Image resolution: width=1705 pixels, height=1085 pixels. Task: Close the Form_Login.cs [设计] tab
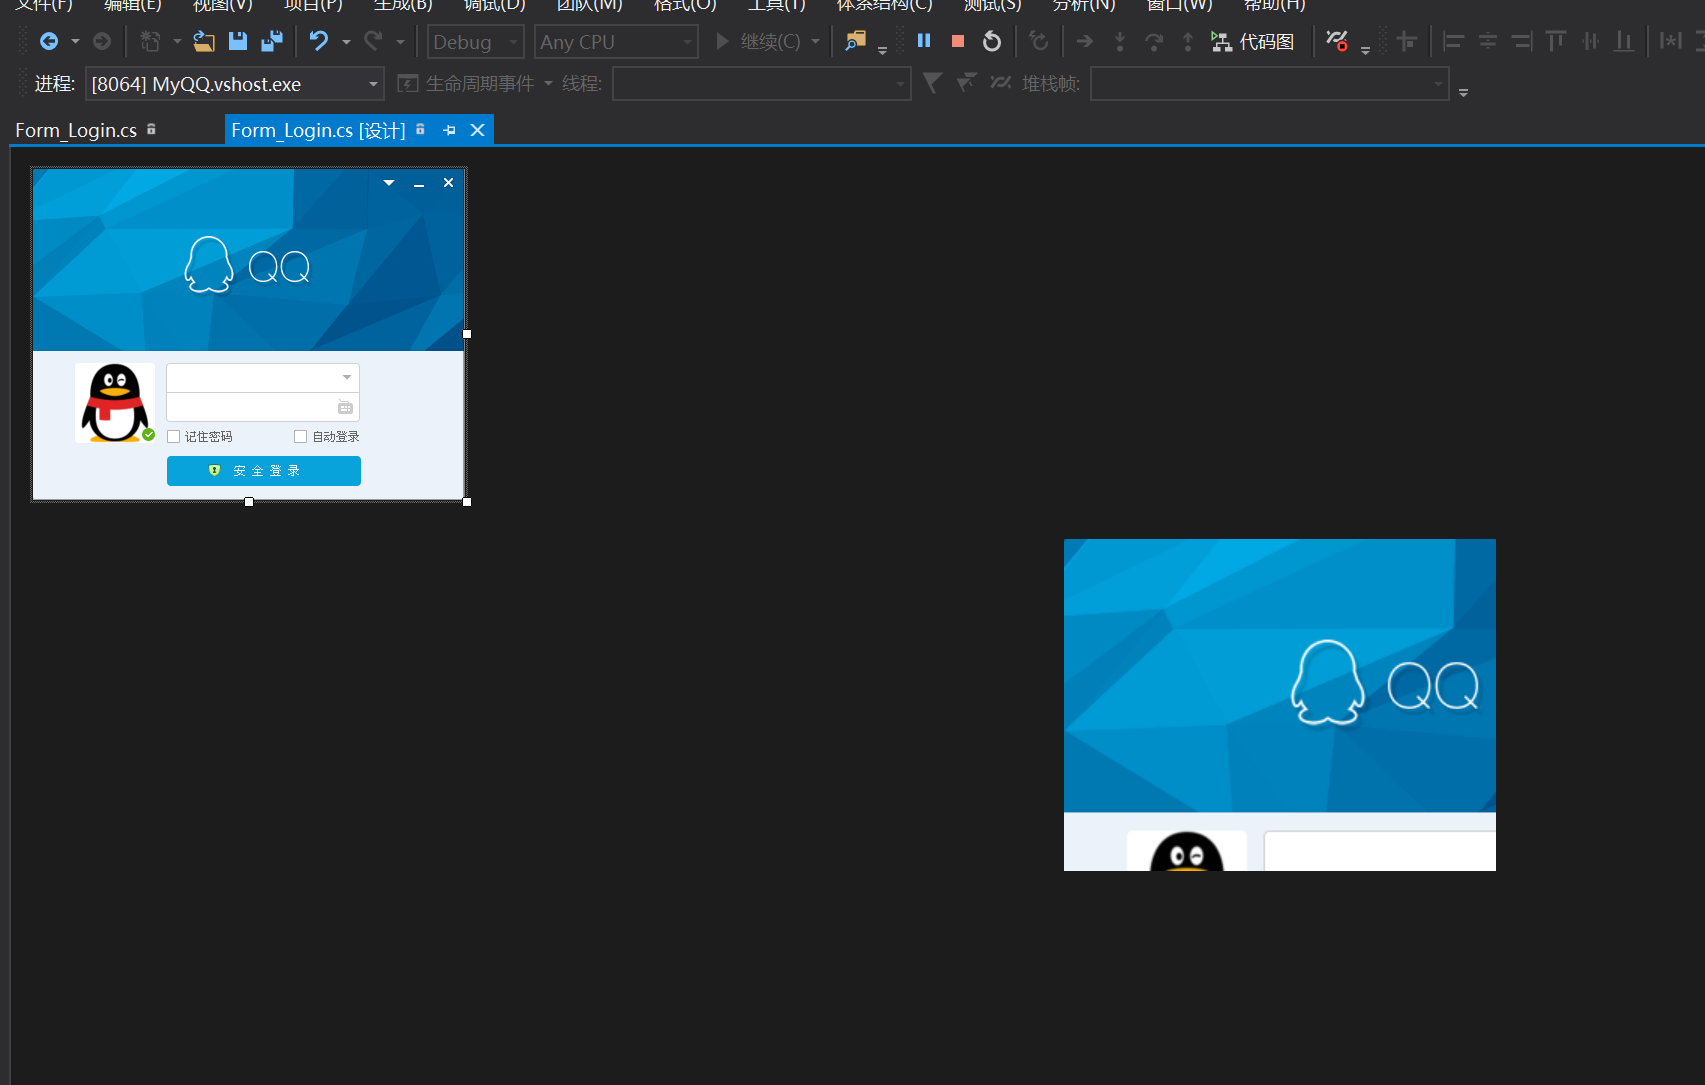point(477,130)
